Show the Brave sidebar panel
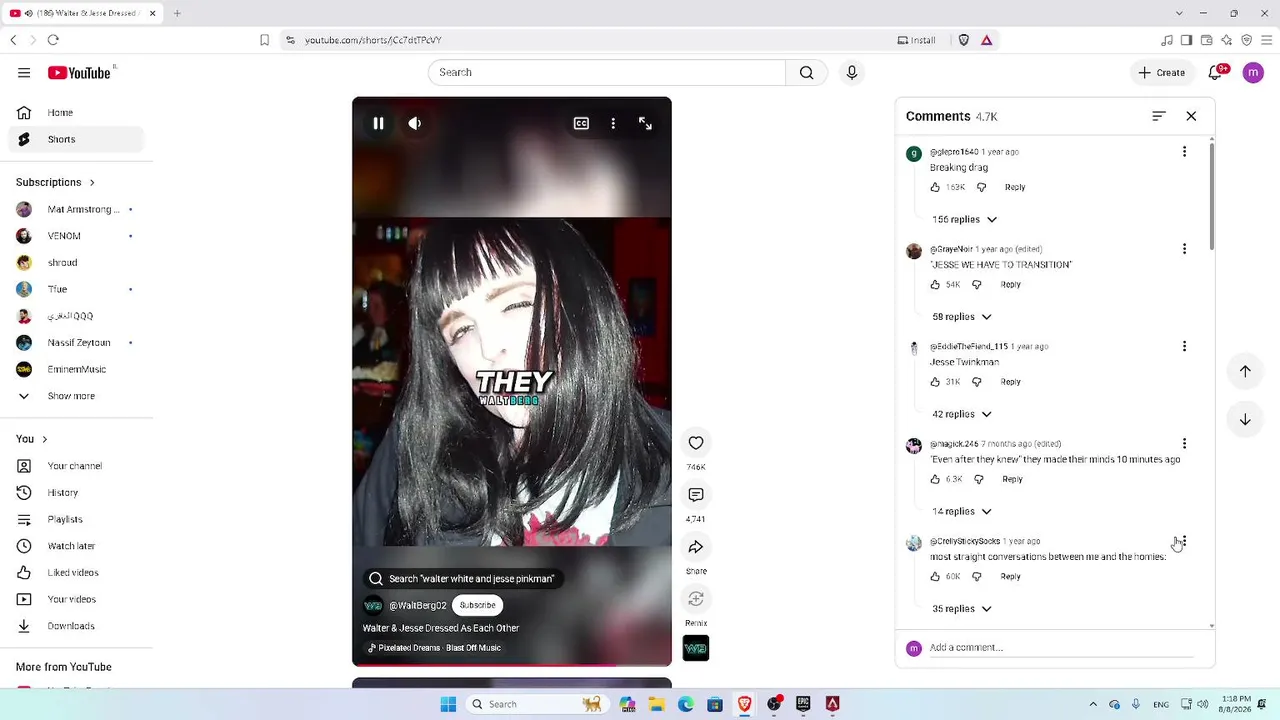Screen dimensions: 1280x720 point(1186,40)
